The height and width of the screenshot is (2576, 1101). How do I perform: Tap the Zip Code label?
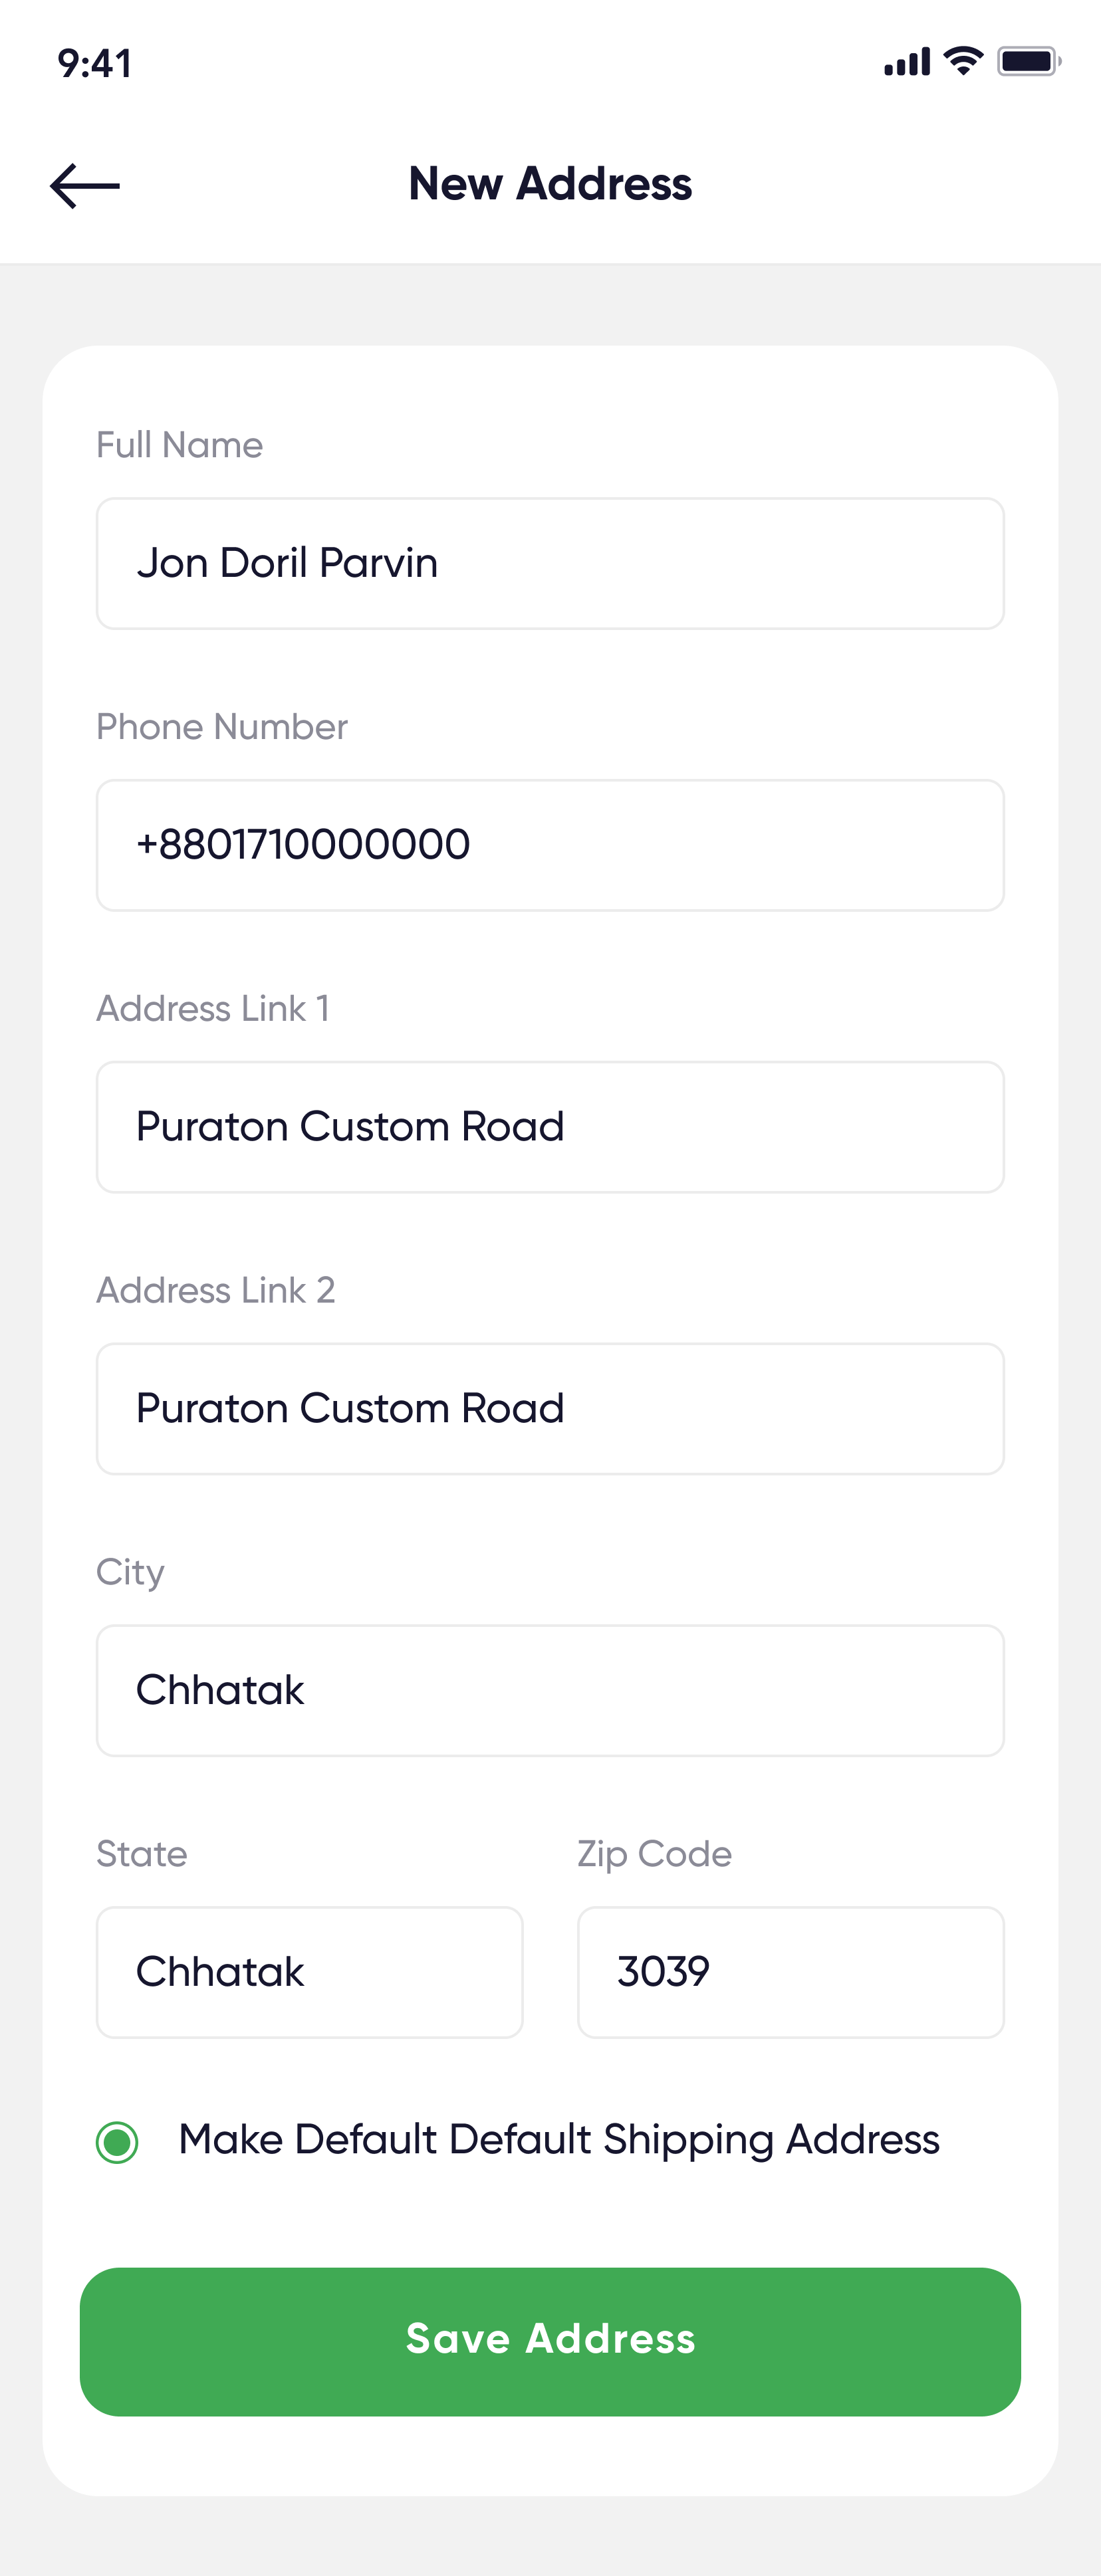[x=654, y=1854]
